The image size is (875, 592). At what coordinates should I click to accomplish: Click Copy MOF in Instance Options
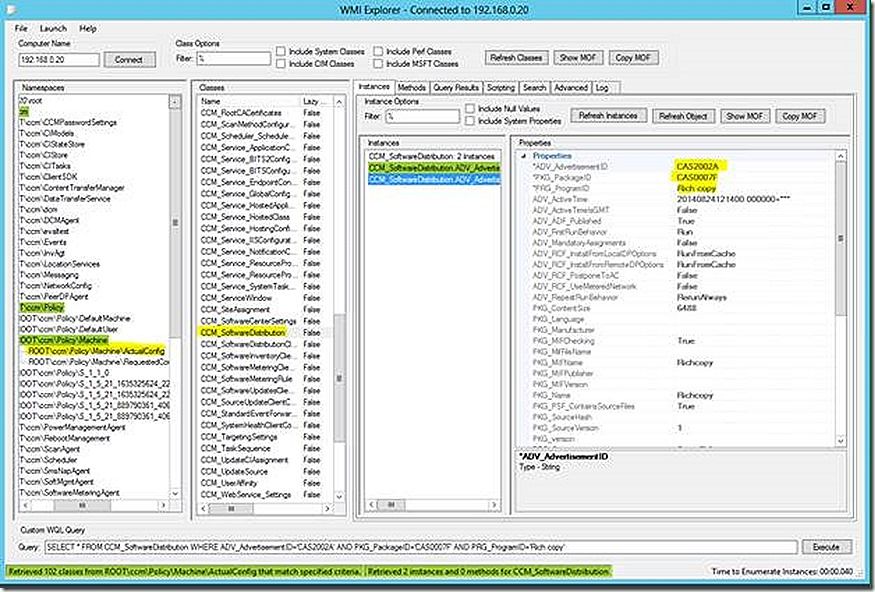point(800,116)
